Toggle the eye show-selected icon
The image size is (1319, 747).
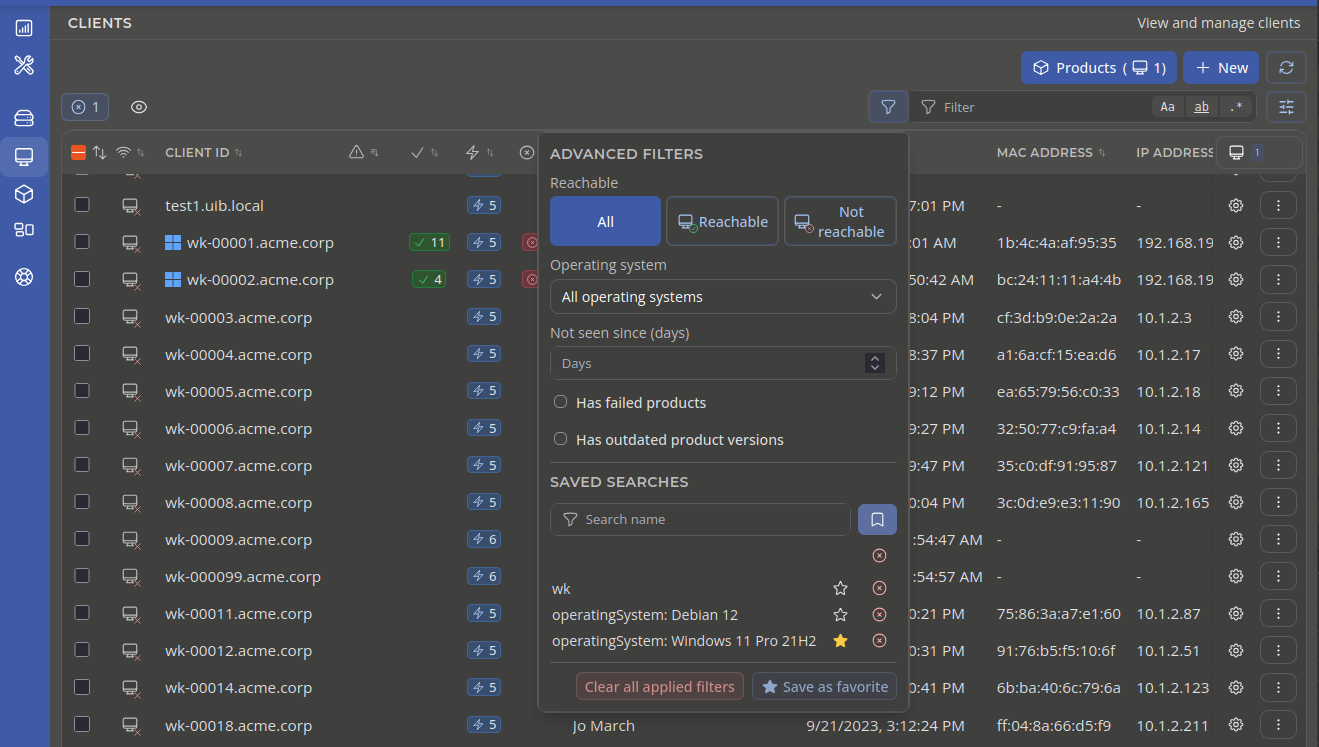[139, 107]
